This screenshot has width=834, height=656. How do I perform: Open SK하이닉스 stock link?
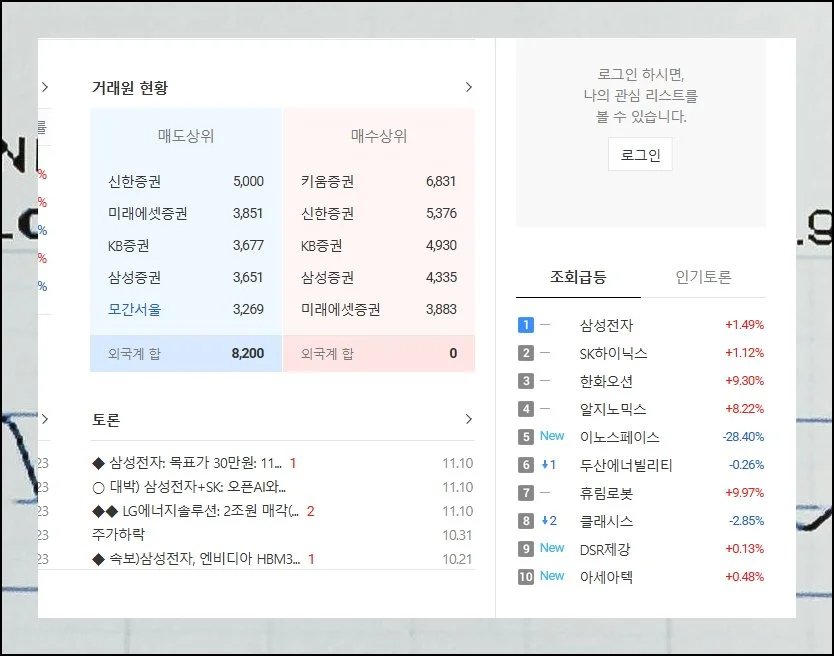[613, 353]
